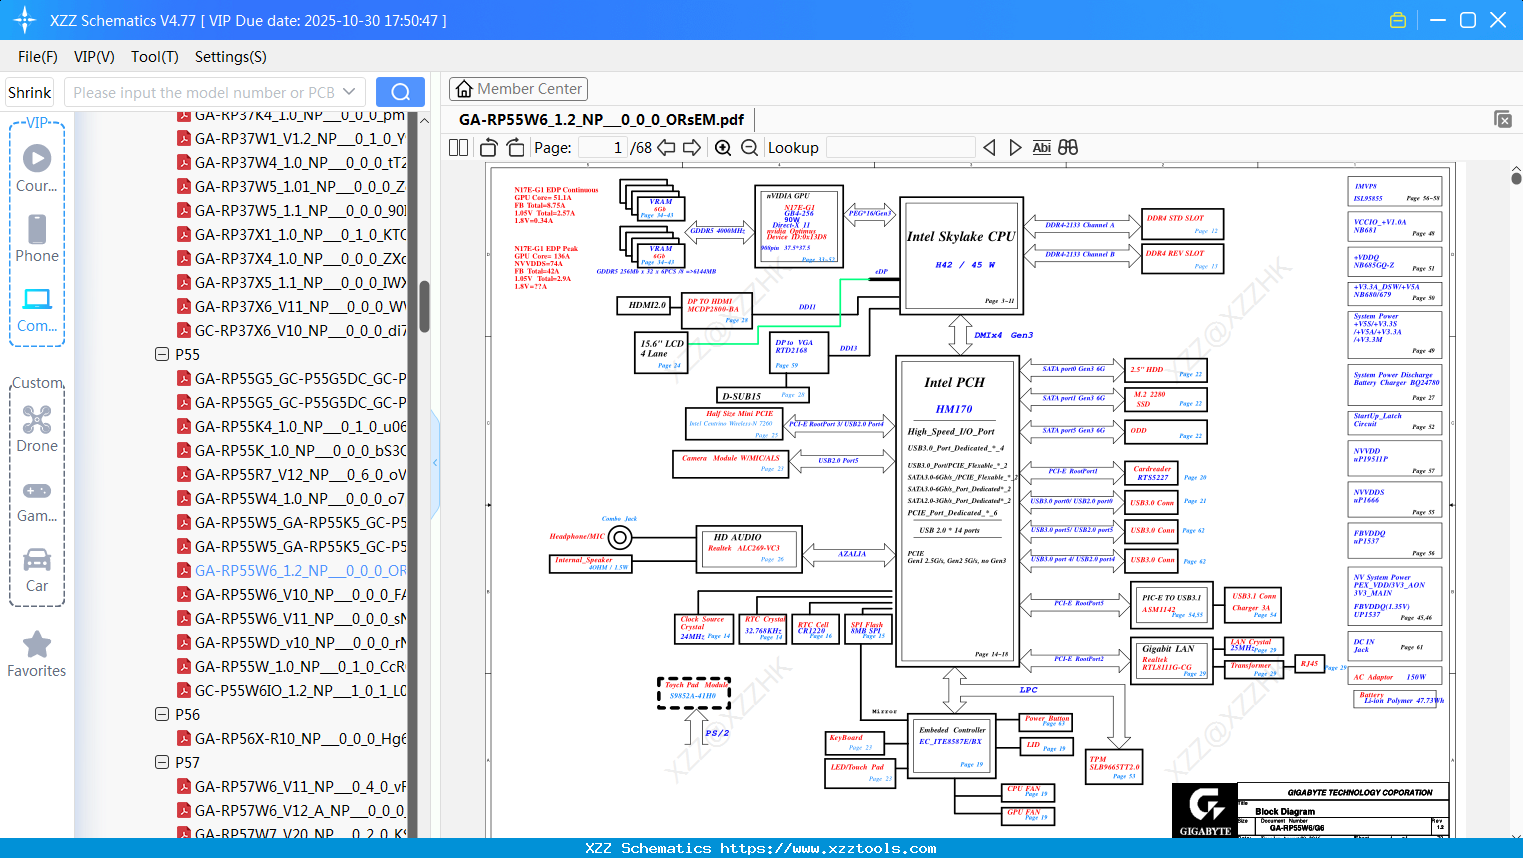Screen dimensions: 1523x858
Task: Open the File(F) menu
Action: coord(38,57)
